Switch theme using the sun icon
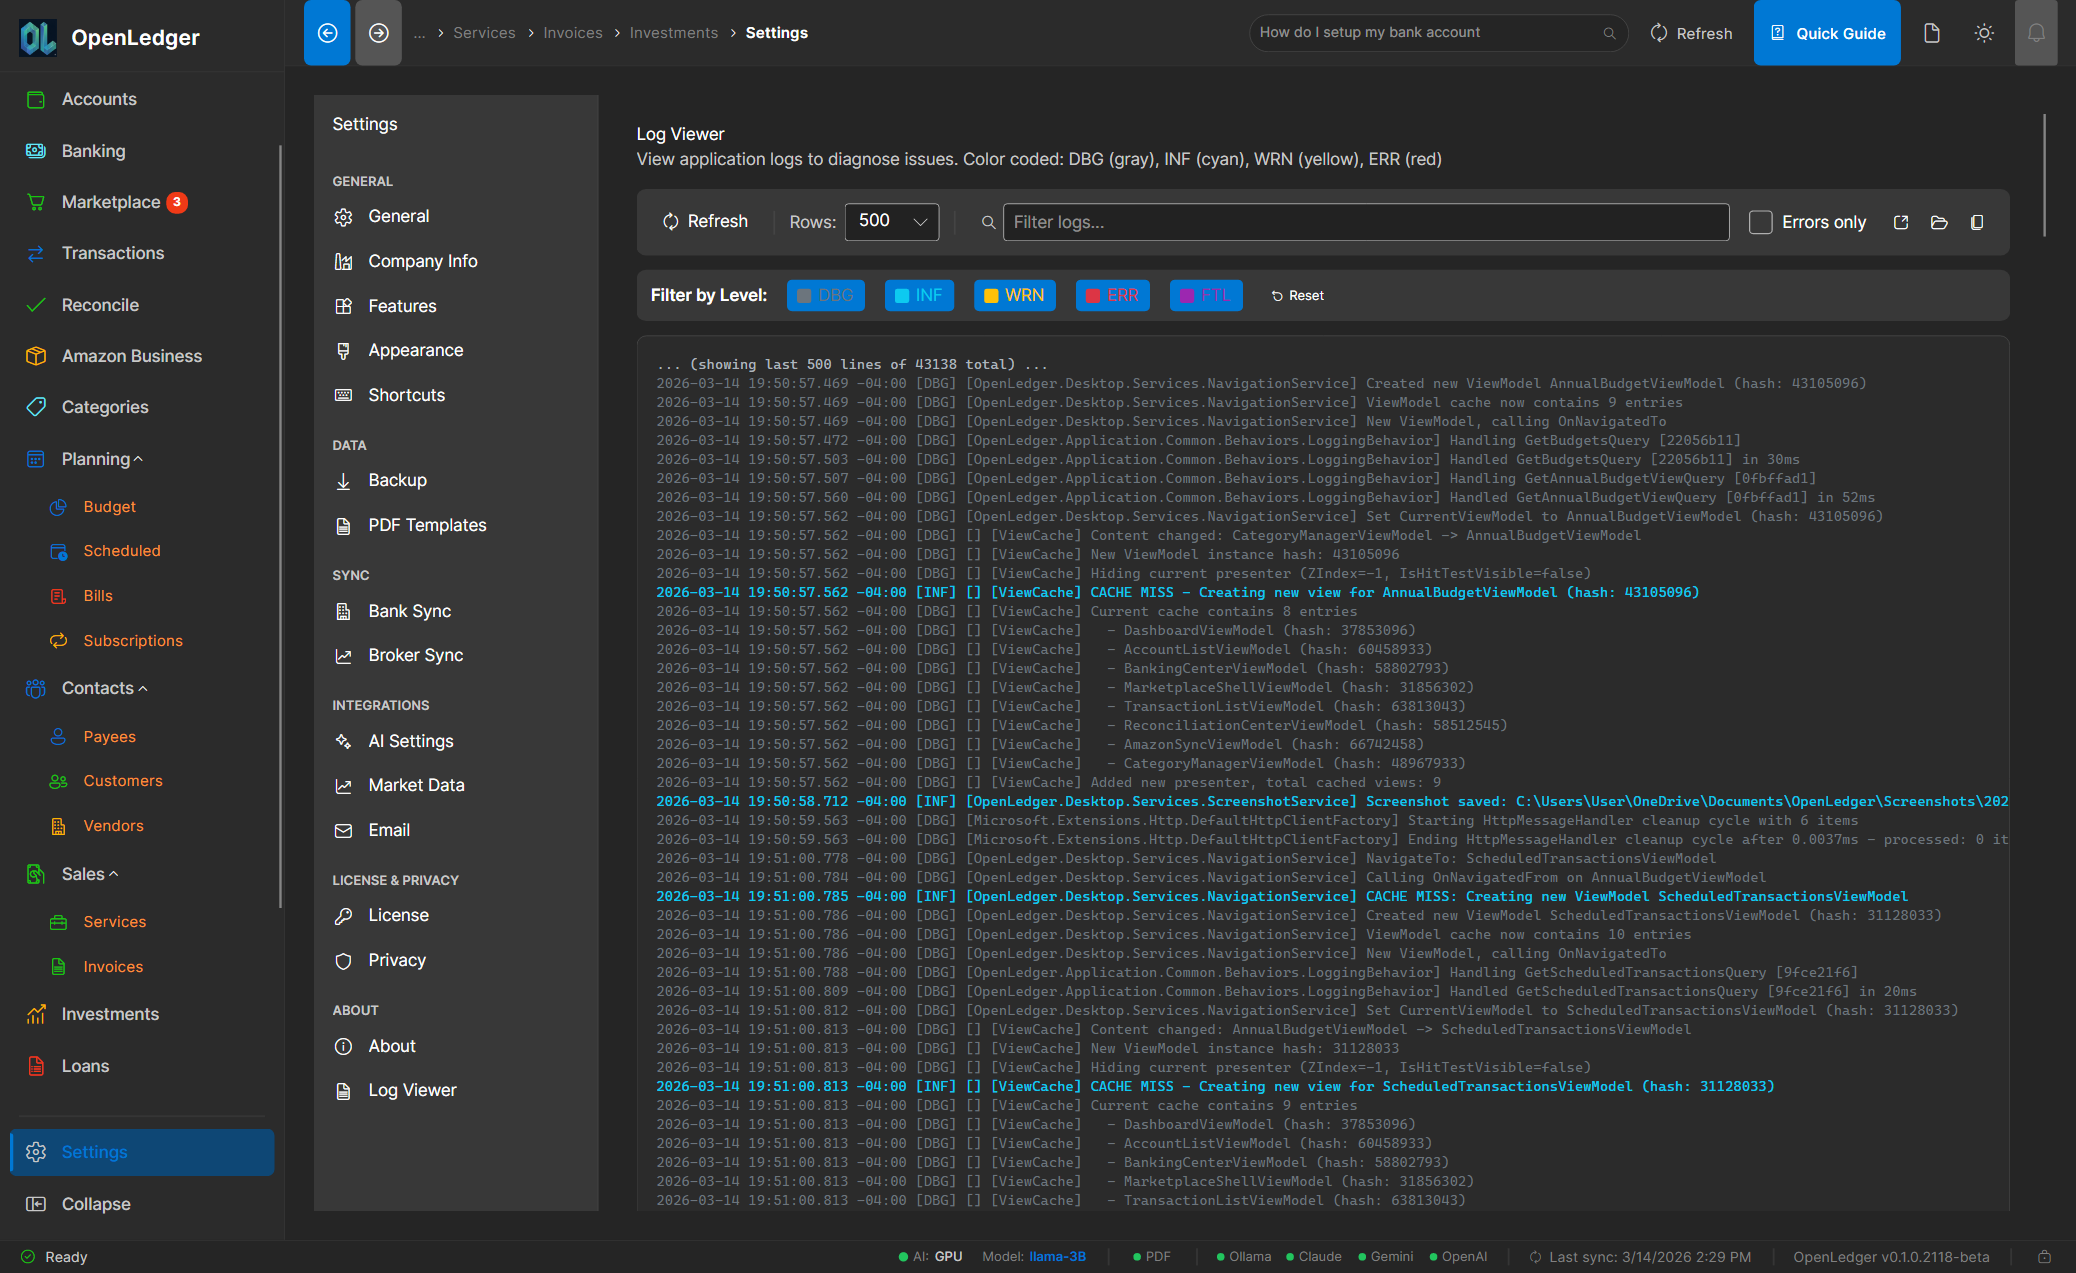Viewport: 2076px width, 1273px height. tap(1984, 32)
